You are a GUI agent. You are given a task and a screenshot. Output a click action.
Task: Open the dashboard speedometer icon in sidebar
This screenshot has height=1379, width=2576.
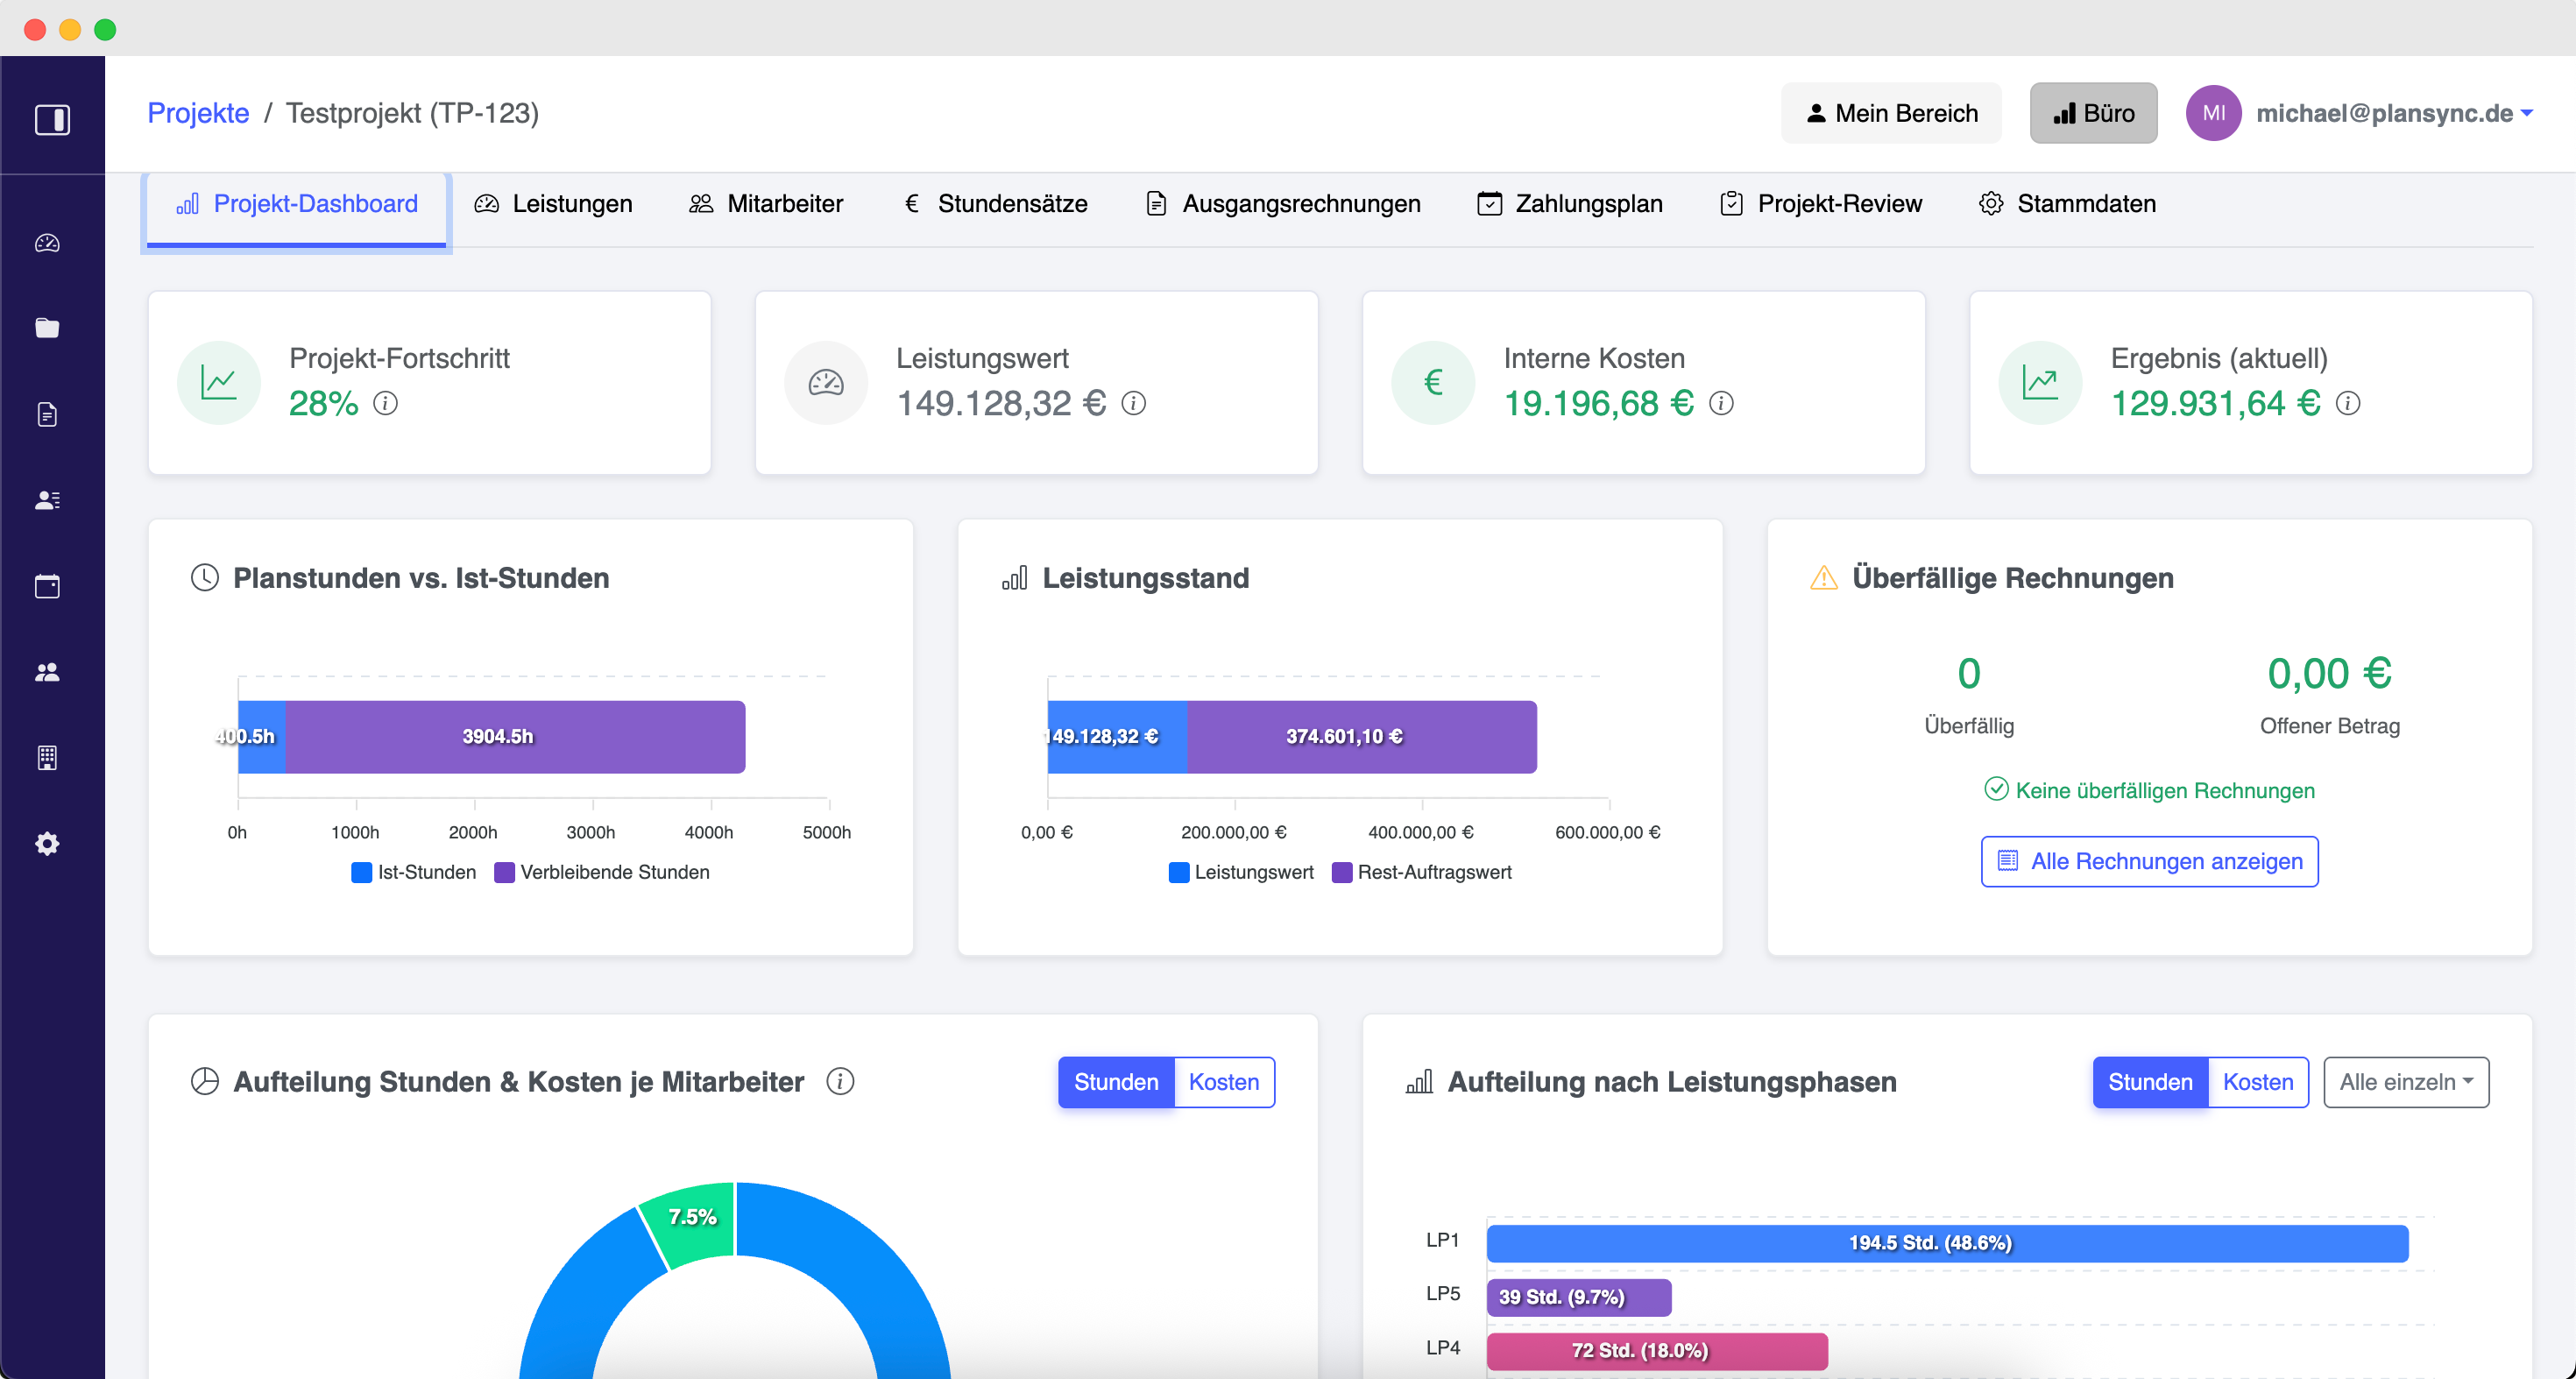tap(48, 242)
